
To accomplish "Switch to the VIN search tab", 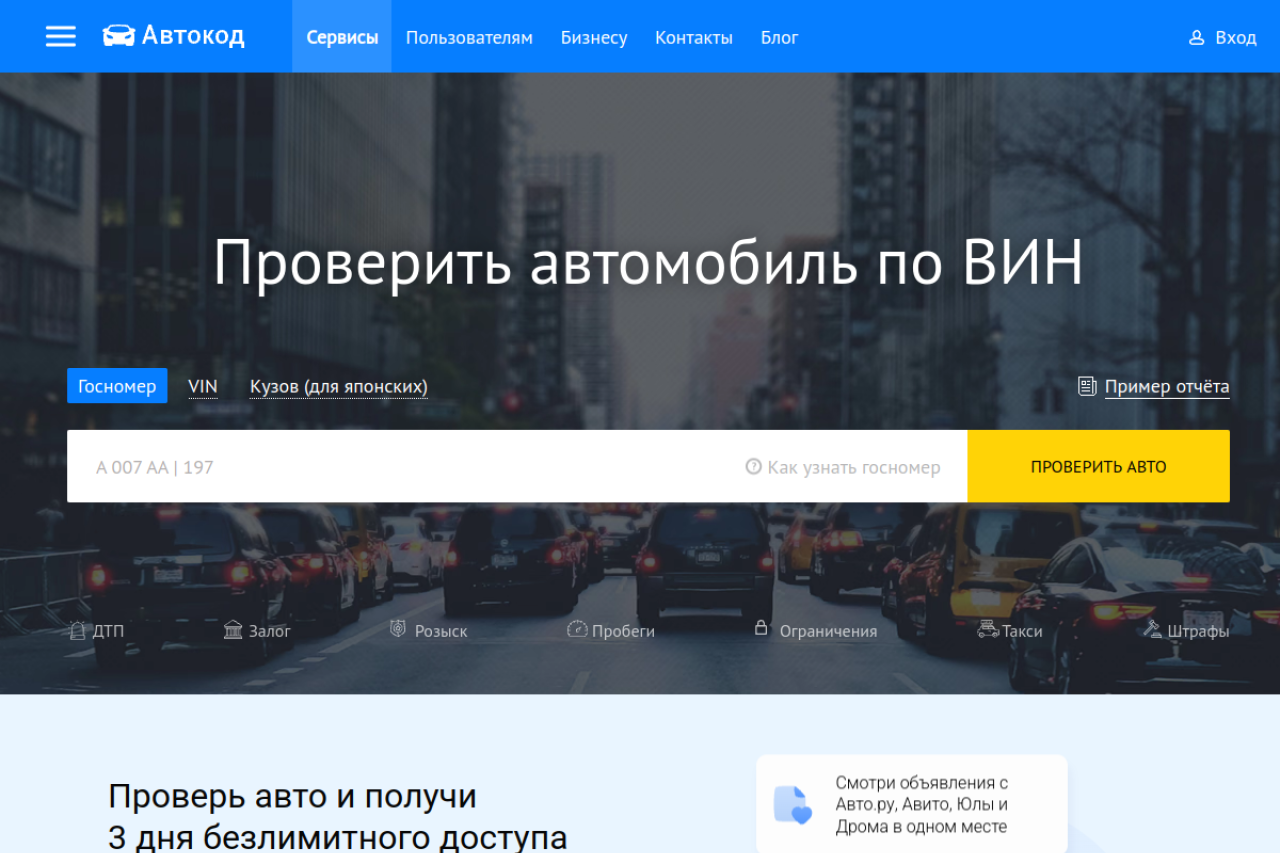I will click(x=203, y=387).
